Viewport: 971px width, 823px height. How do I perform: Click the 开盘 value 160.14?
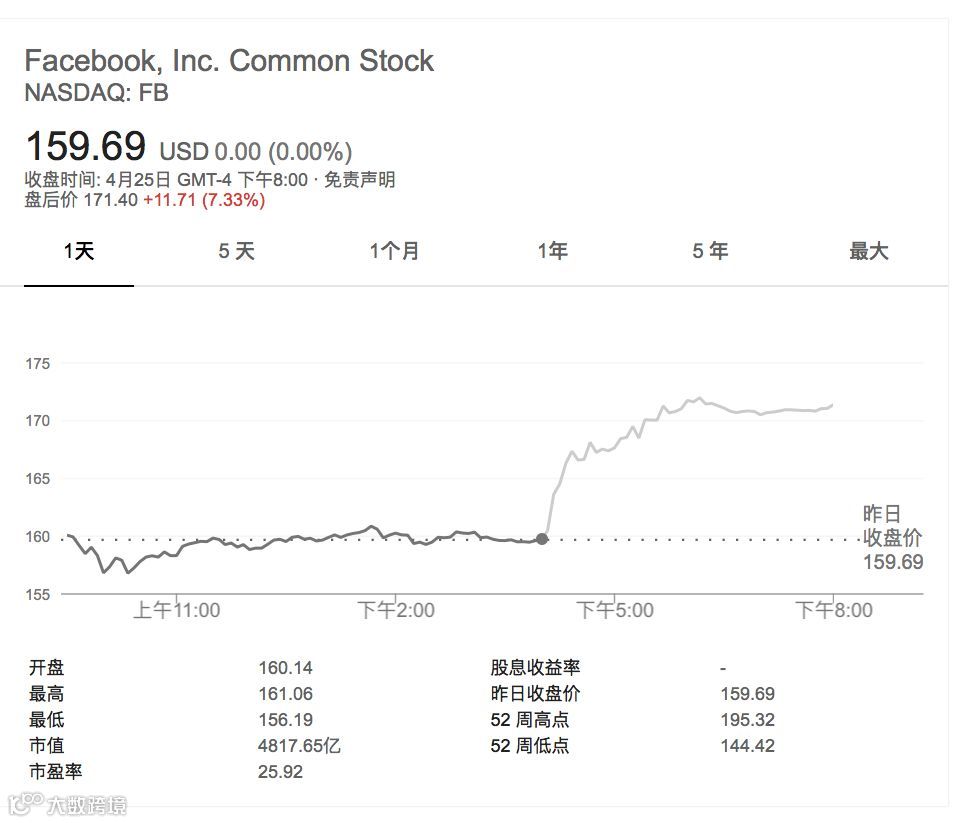285,668
